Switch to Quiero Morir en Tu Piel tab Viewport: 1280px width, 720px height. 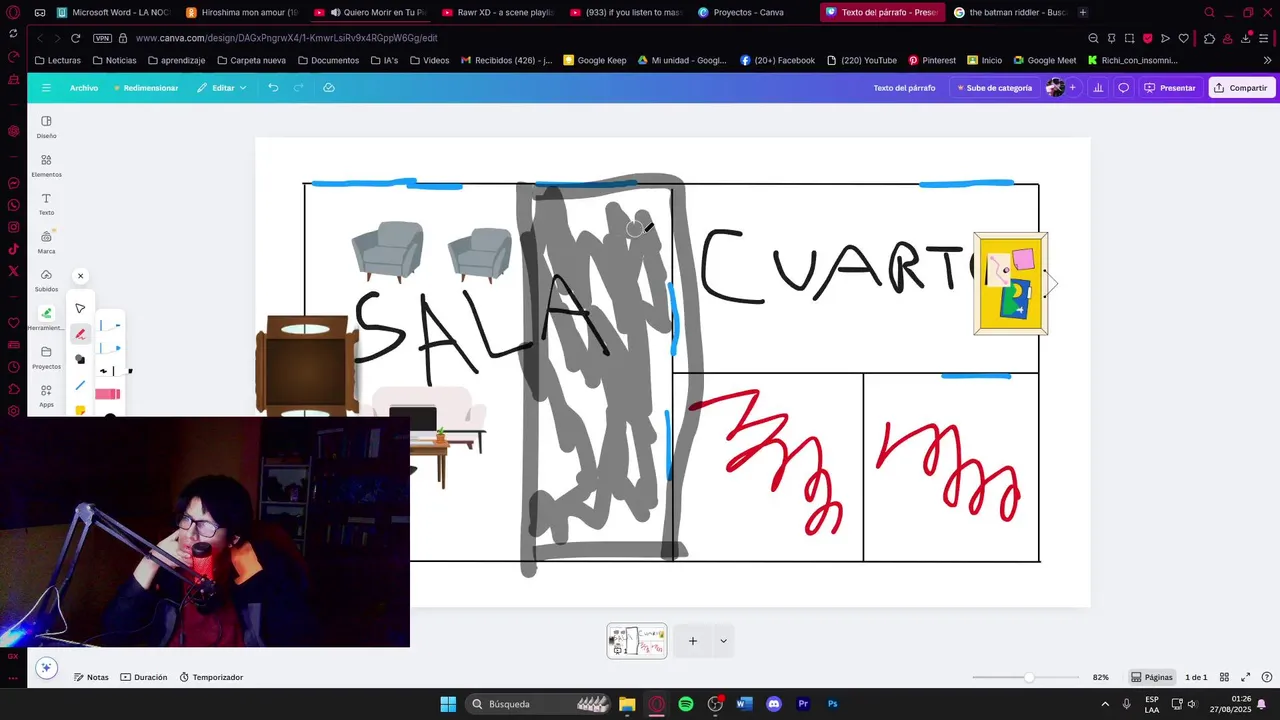tap(372, 12)
